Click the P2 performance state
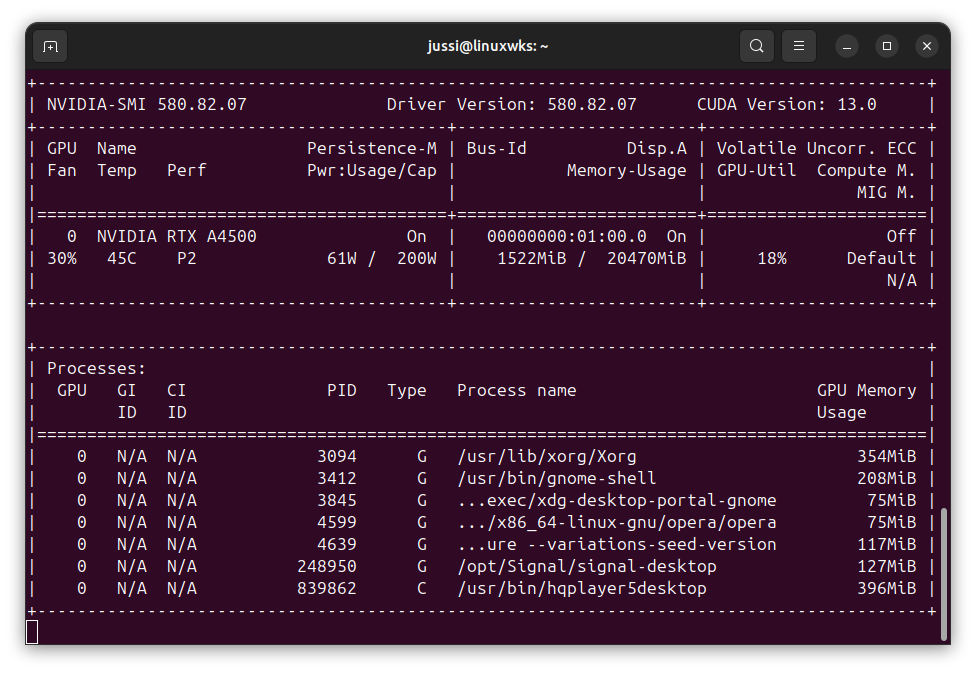This screenshot has height=673, width=976. click(x=187, y=258)
